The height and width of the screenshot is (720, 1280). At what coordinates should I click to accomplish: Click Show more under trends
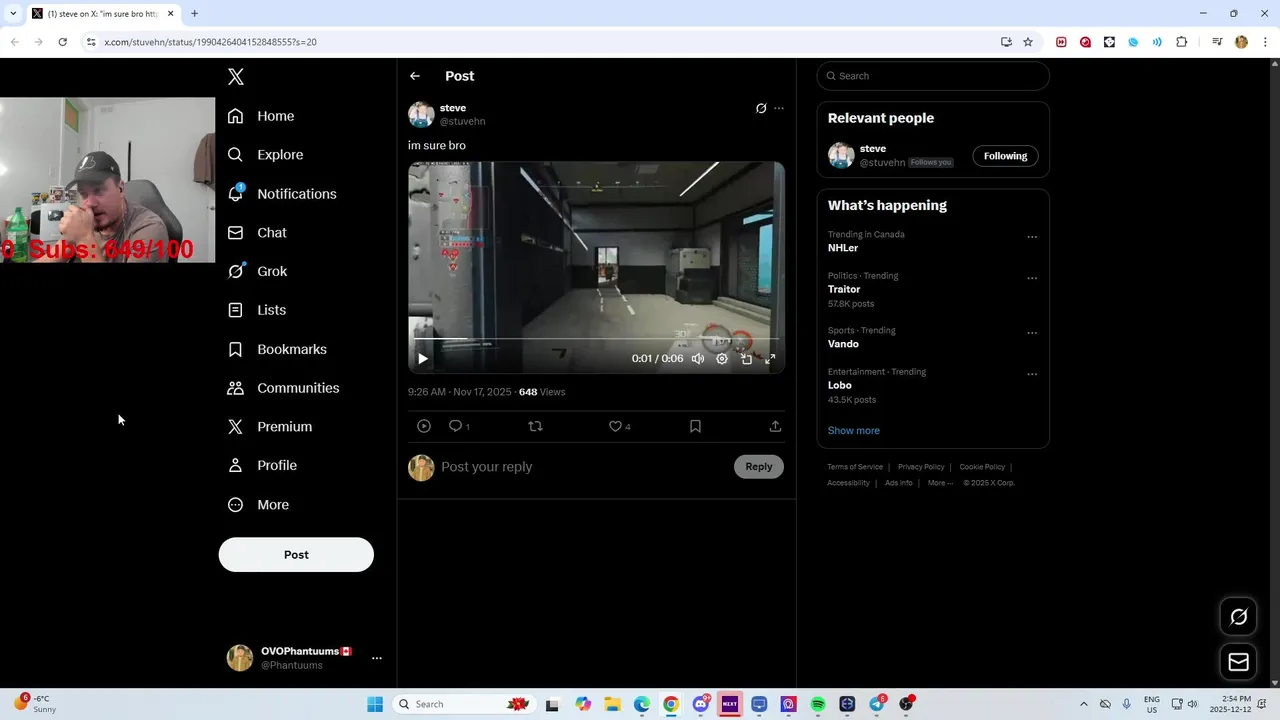(854, 431)
